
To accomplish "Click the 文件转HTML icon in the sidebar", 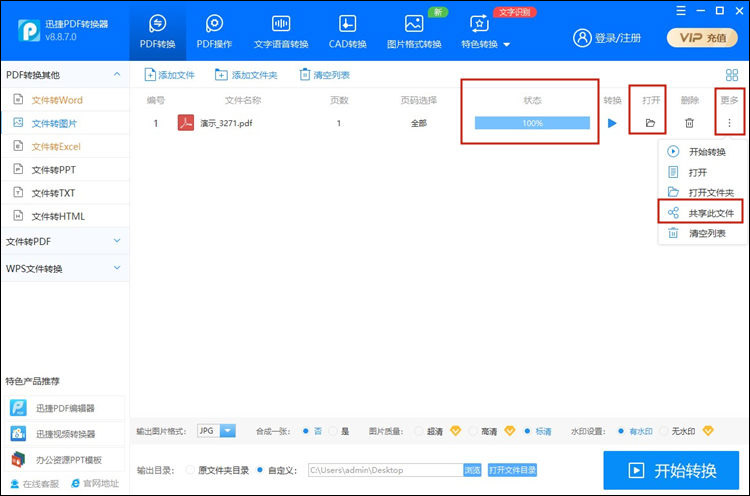I will coord(18,216).
